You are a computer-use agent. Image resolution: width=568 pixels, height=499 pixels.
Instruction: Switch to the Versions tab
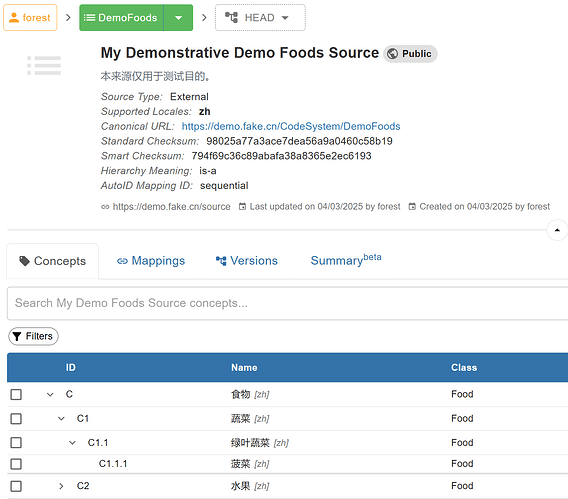click(247, 261)
